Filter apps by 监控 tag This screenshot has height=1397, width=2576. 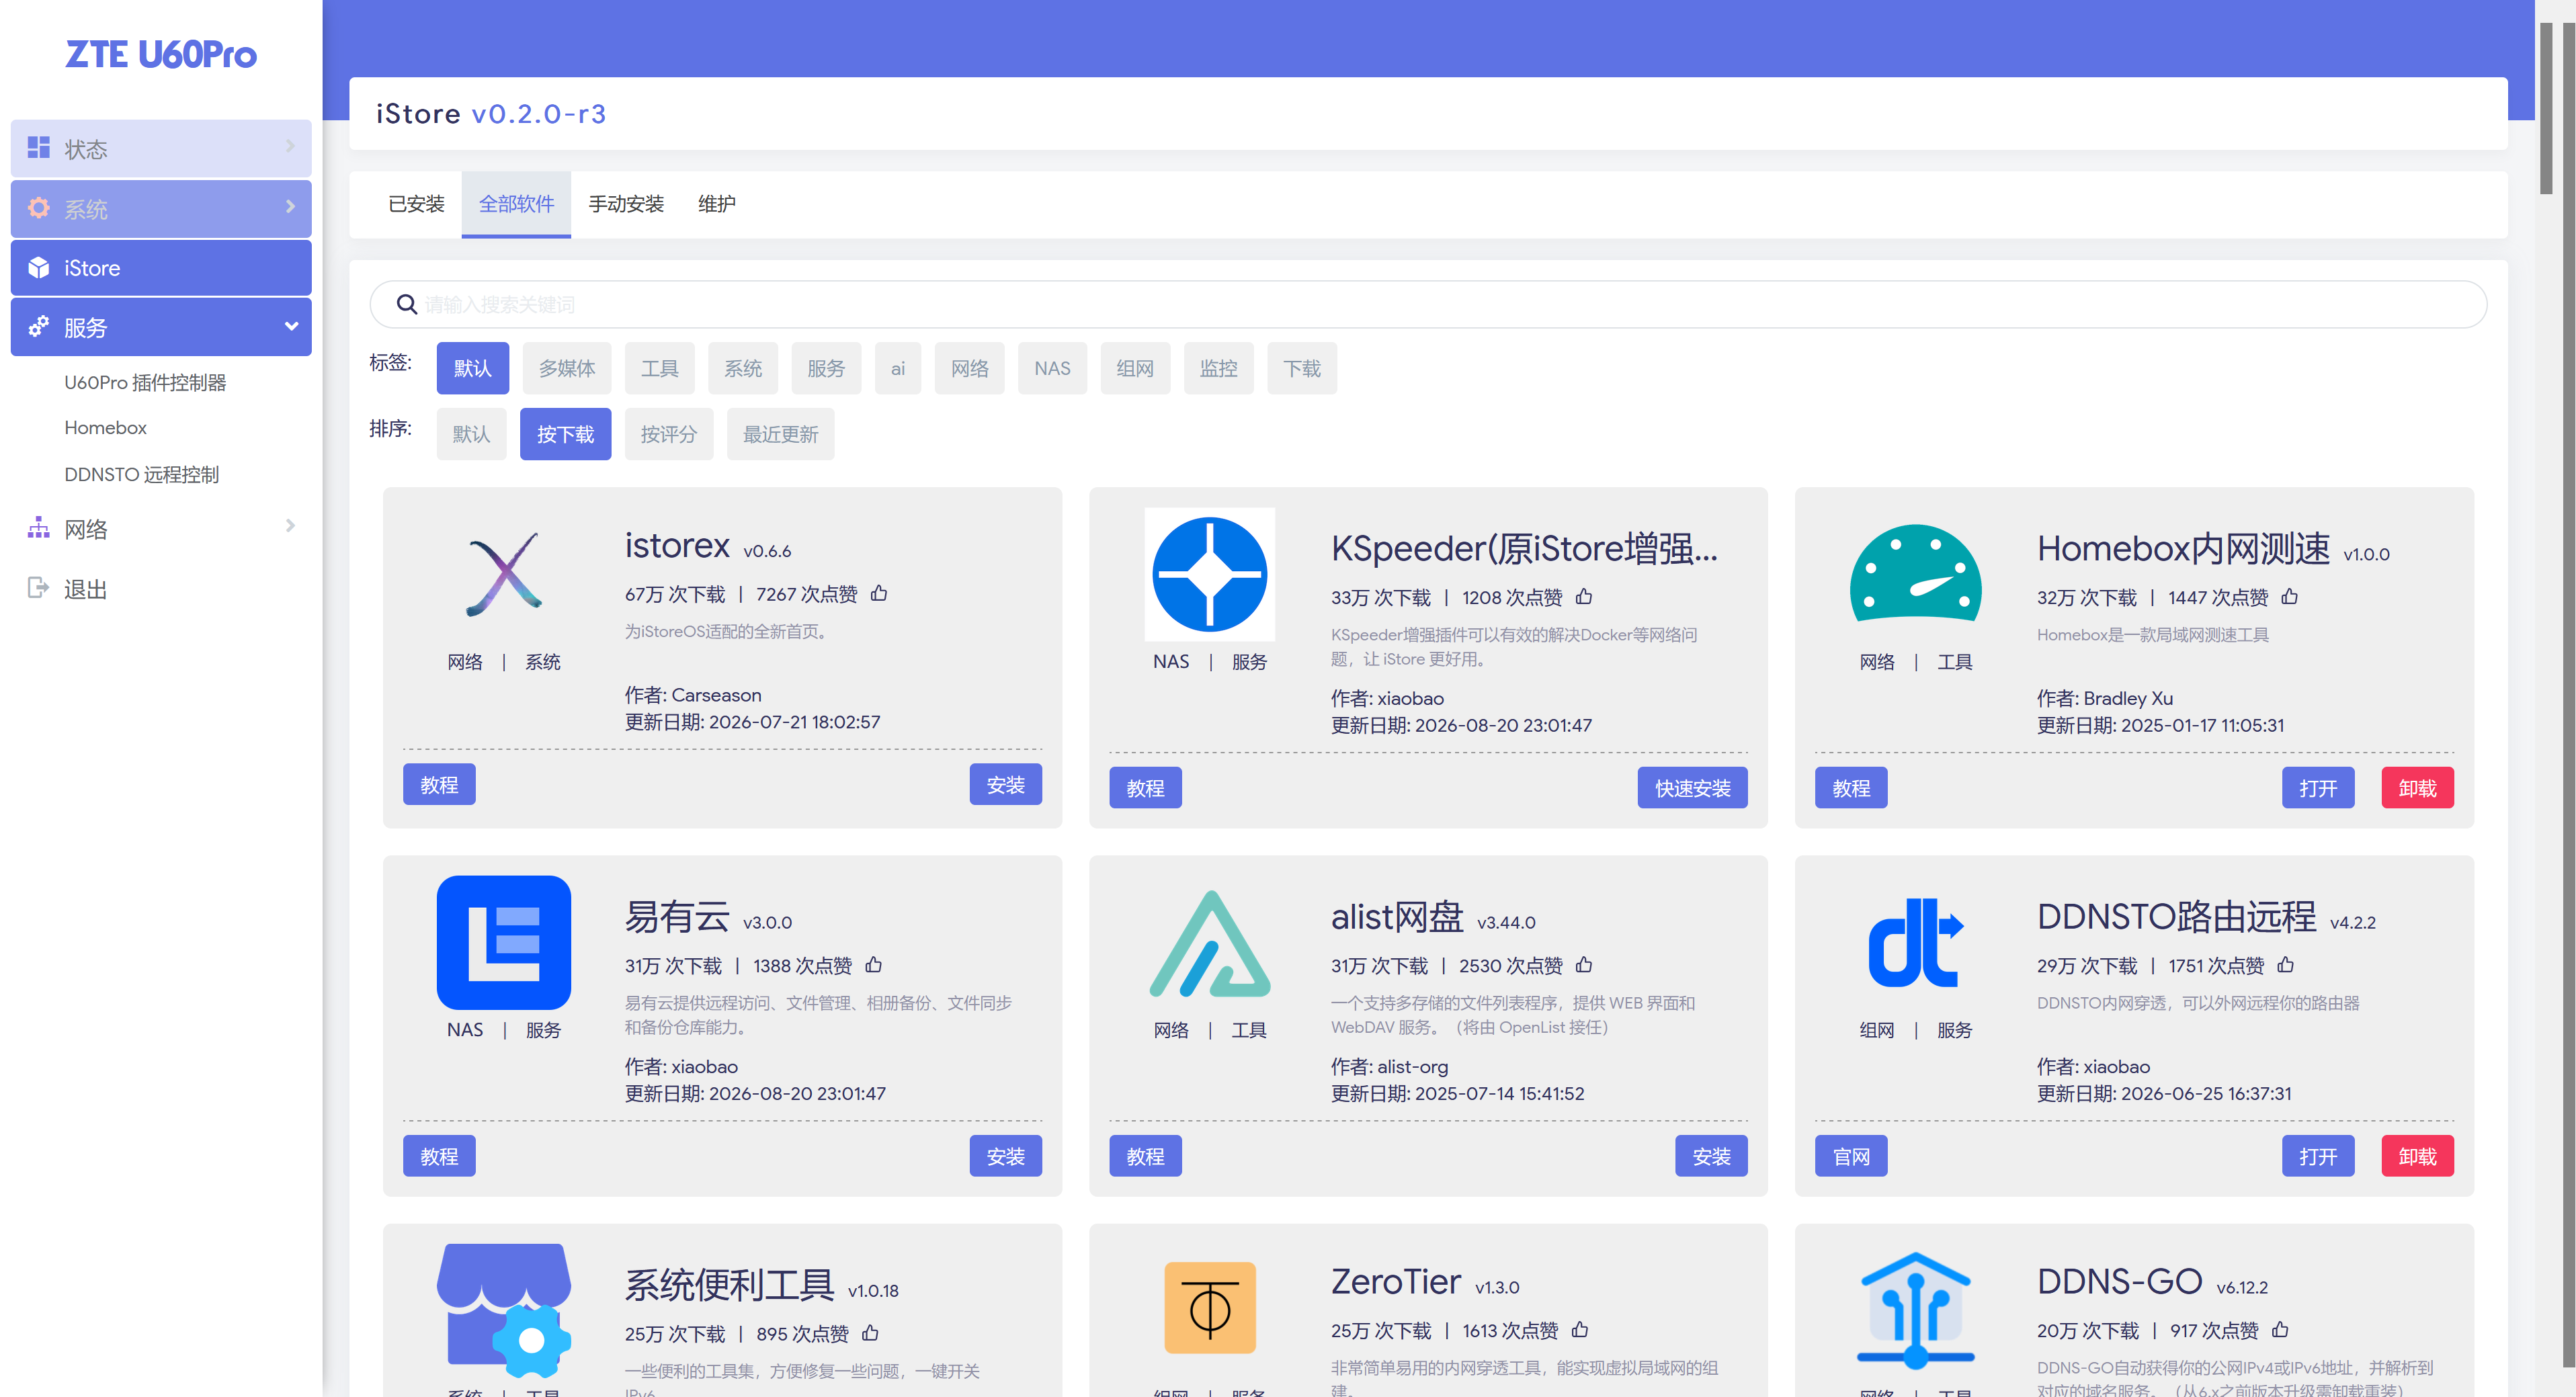pos(1218,368)
